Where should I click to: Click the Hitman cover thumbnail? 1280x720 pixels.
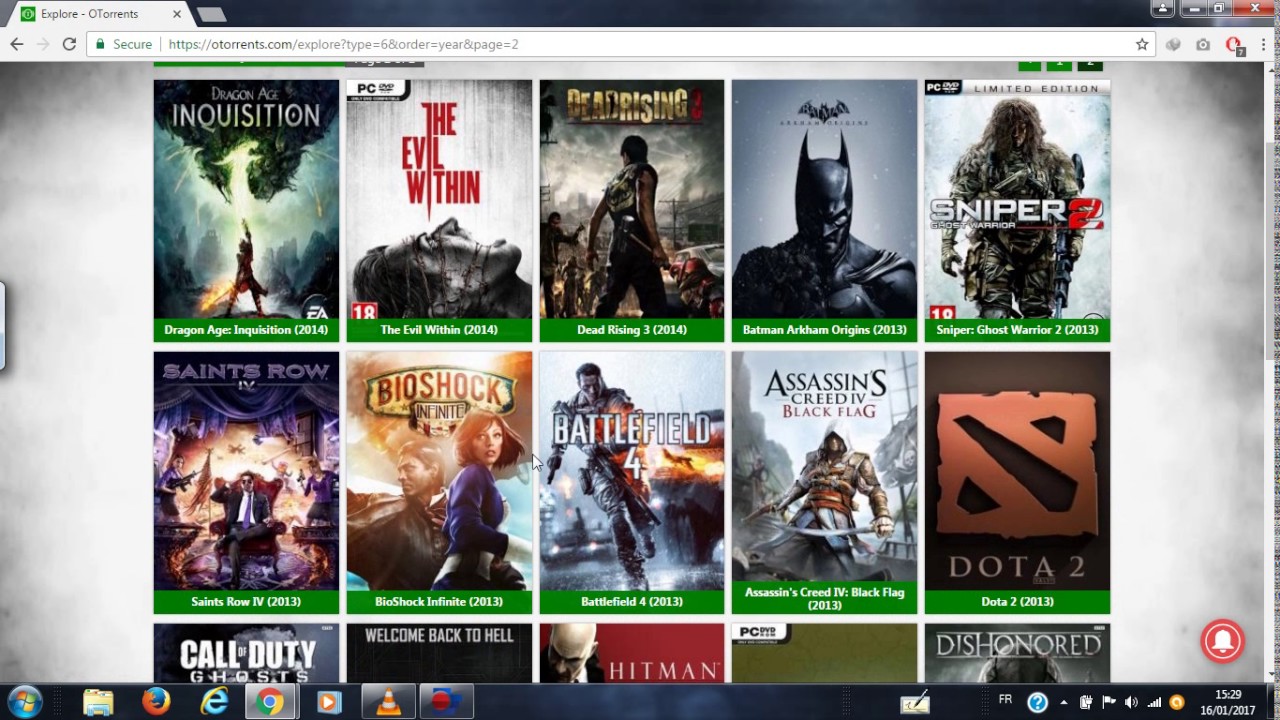coord(632,653)
